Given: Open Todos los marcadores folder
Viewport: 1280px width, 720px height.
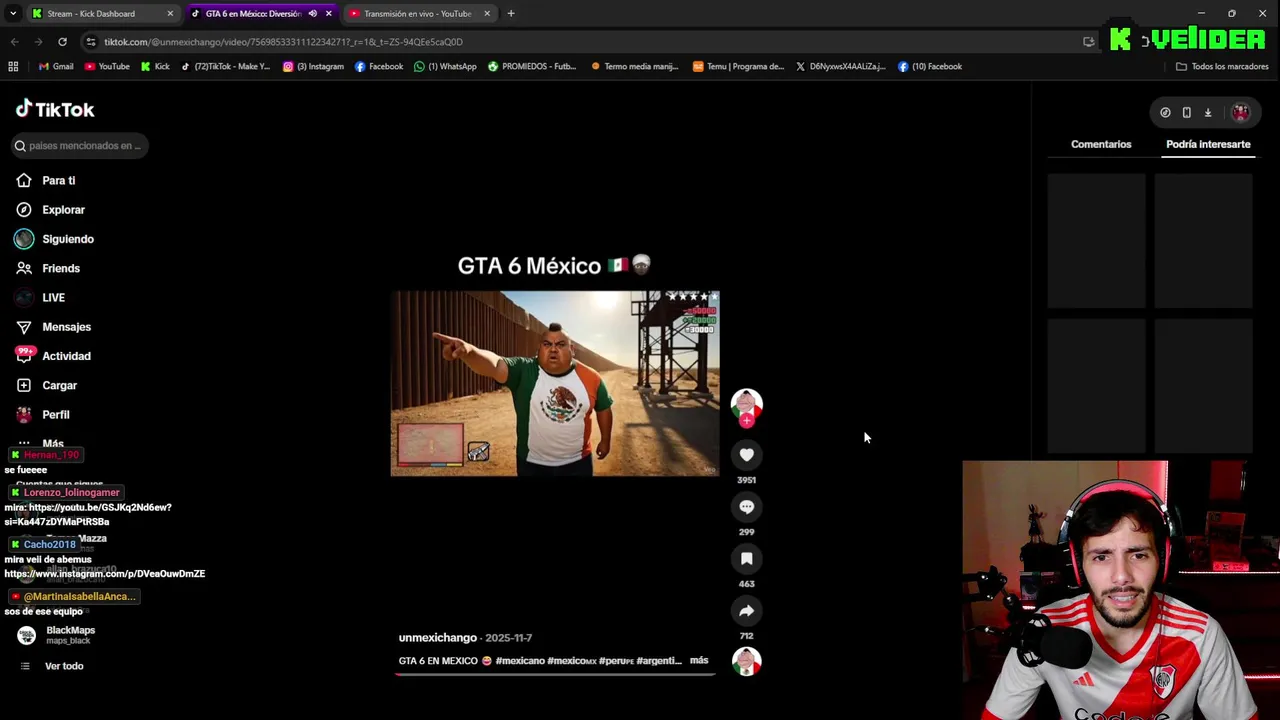Looking at the screenshot, I should pos(1222,67).
